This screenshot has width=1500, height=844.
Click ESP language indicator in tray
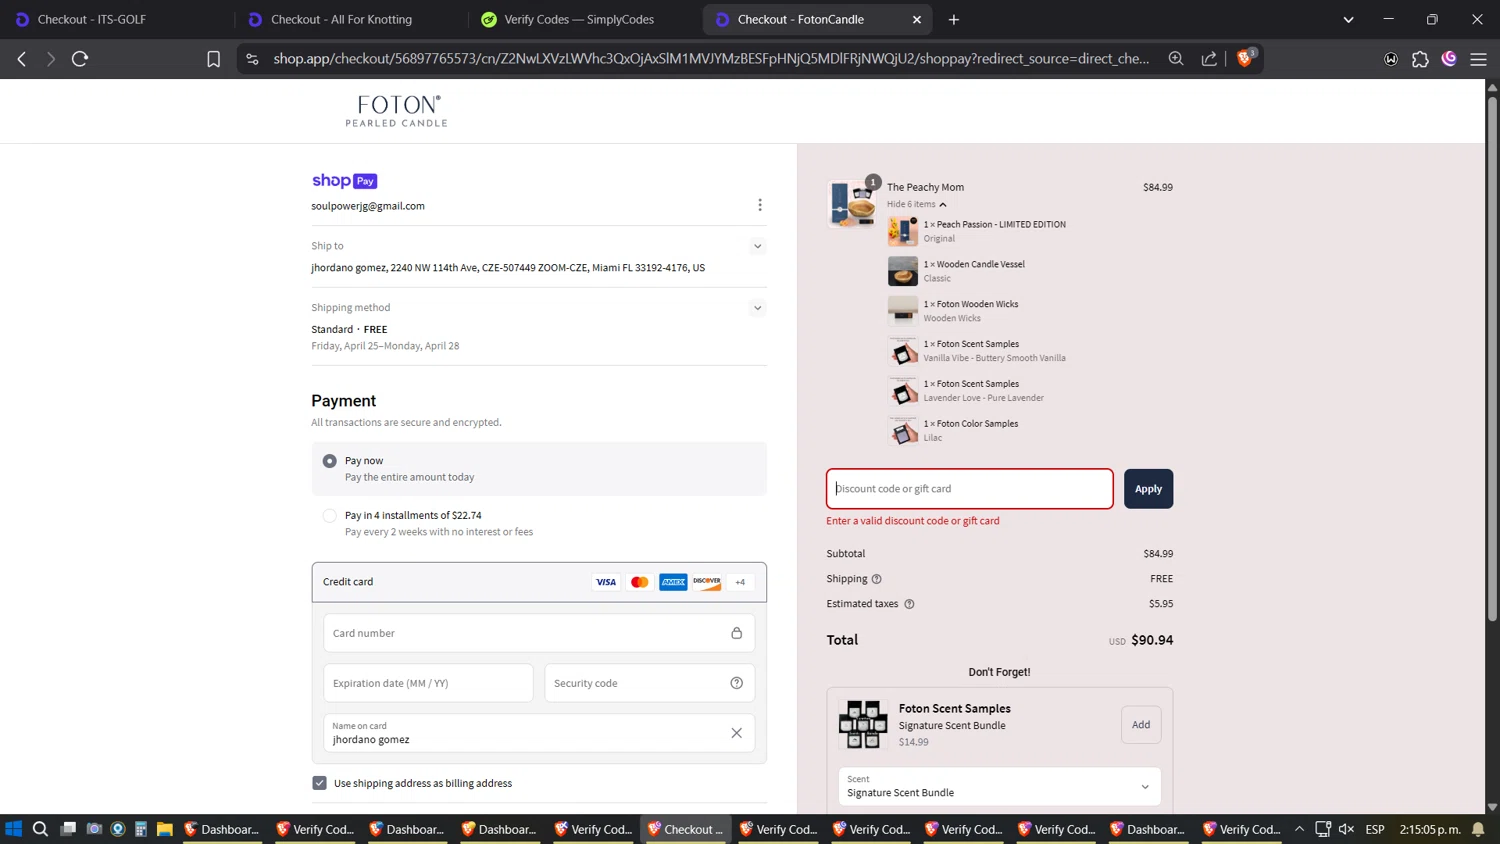1375,829
